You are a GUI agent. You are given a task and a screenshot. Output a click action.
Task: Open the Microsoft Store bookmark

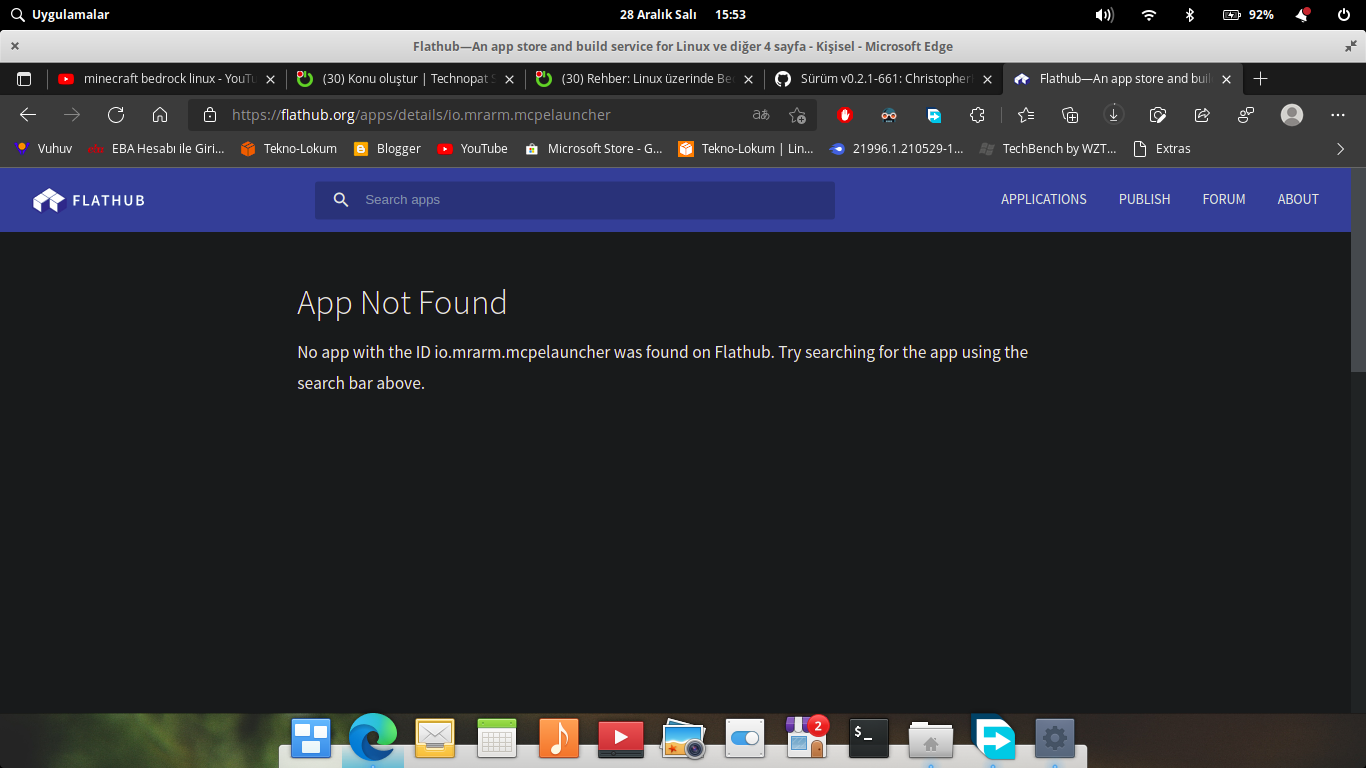[x=593, y=149]
